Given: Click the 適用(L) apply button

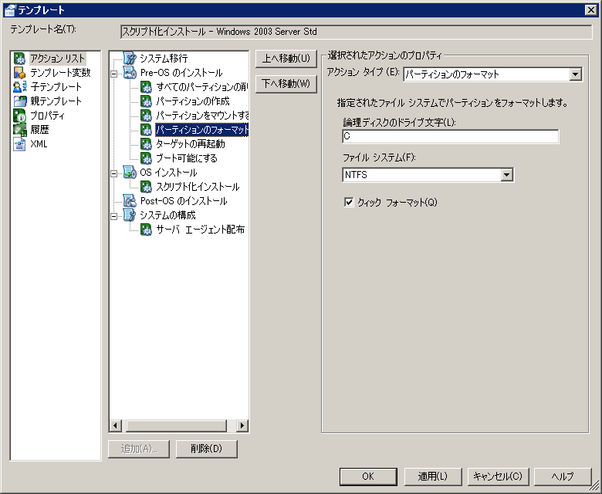Looking at the screenshot, I should click(432, 476).
